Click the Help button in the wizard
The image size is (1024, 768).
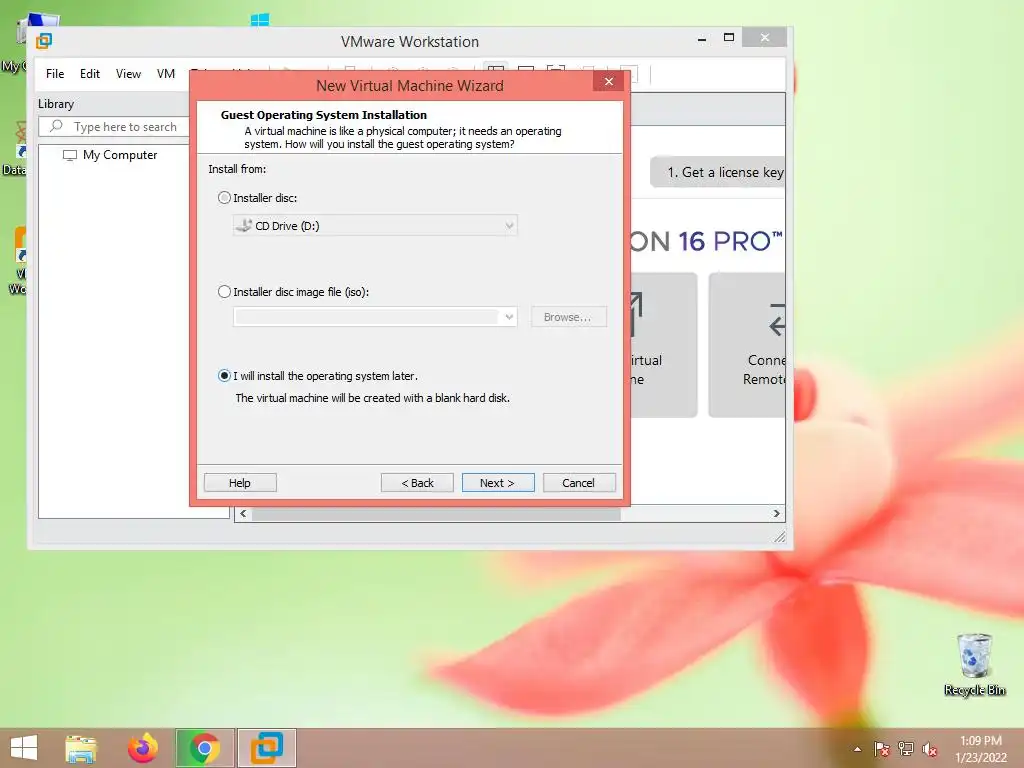(240, 483)
